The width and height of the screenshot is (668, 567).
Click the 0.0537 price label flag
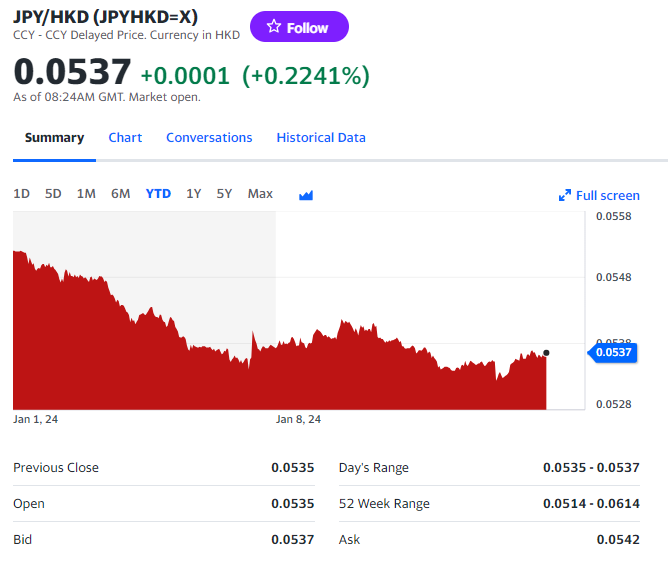pos(613,352)
